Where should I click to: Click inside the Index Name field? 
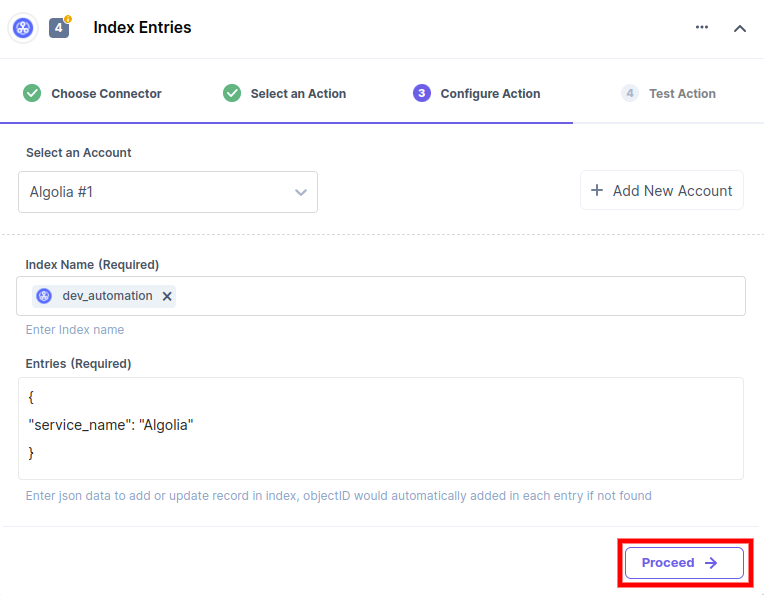click(381, 296)
